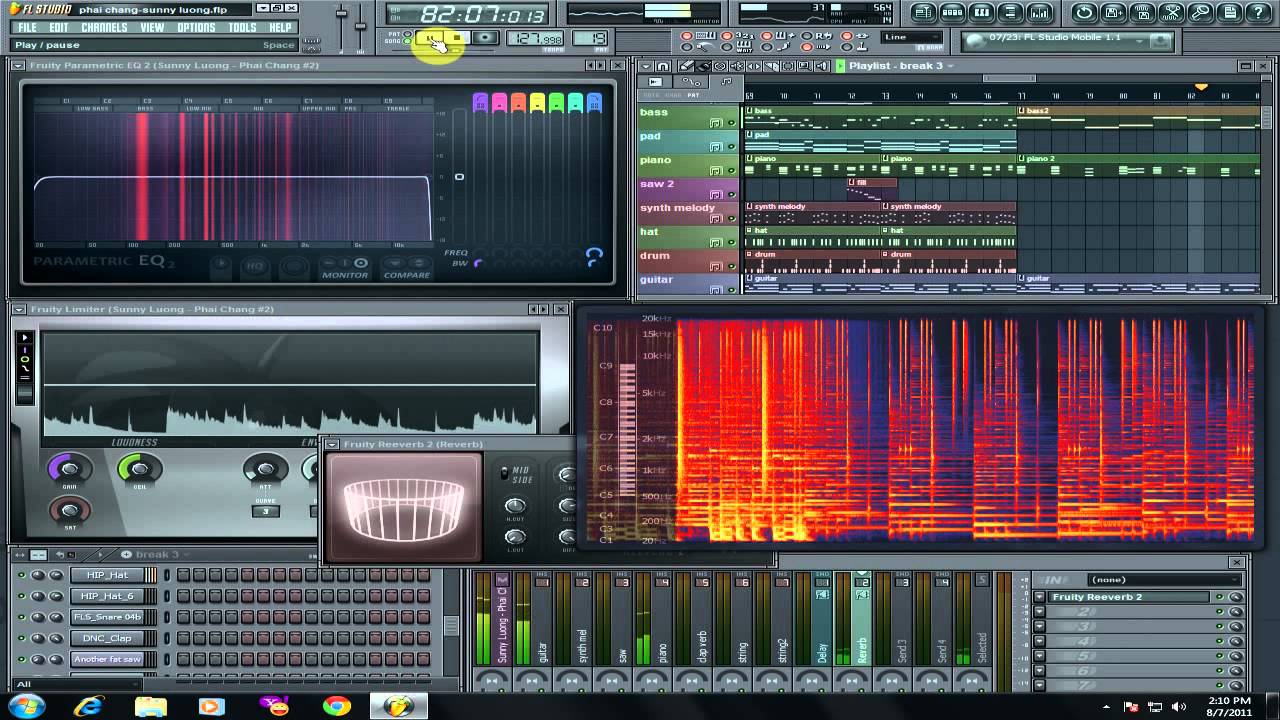This screenshot has width=1280, height=720.
Task: Click the help question mark icon
Action: tap(1258, 13)
